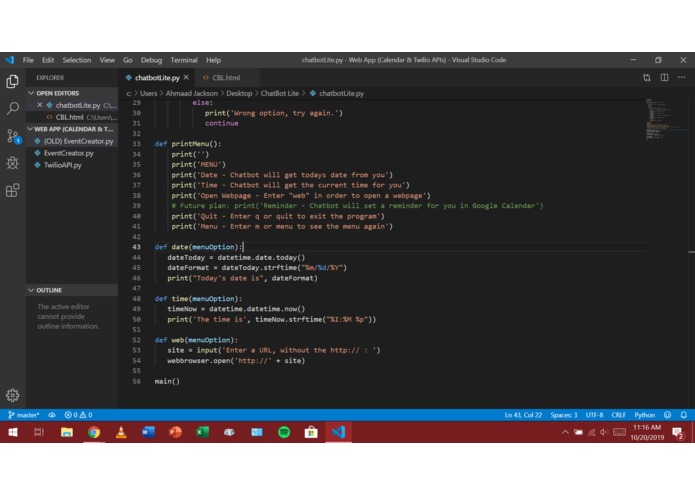Click the Open Changes compare icon
Viewport: 695px width, 494px height.
click(647, 78)
